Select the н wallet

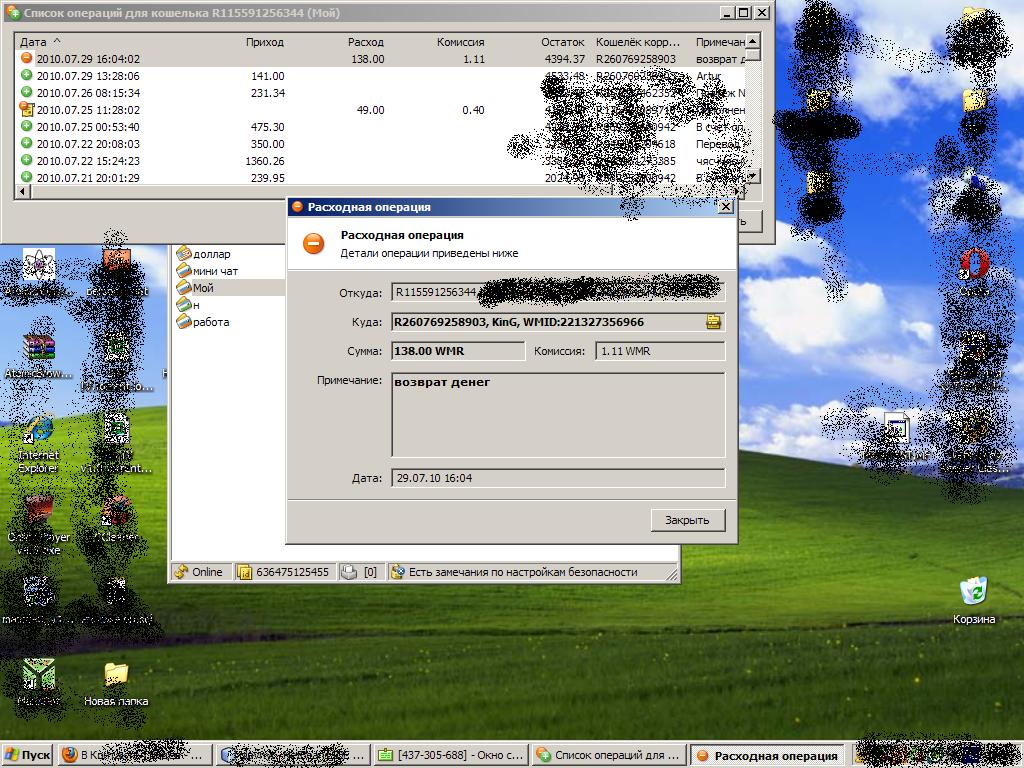196,305
